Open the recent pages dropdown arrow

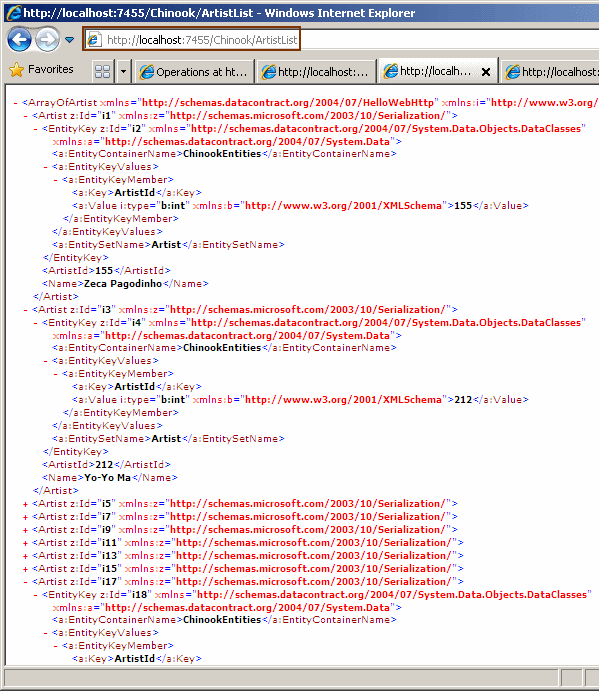(x=70, y=40)
